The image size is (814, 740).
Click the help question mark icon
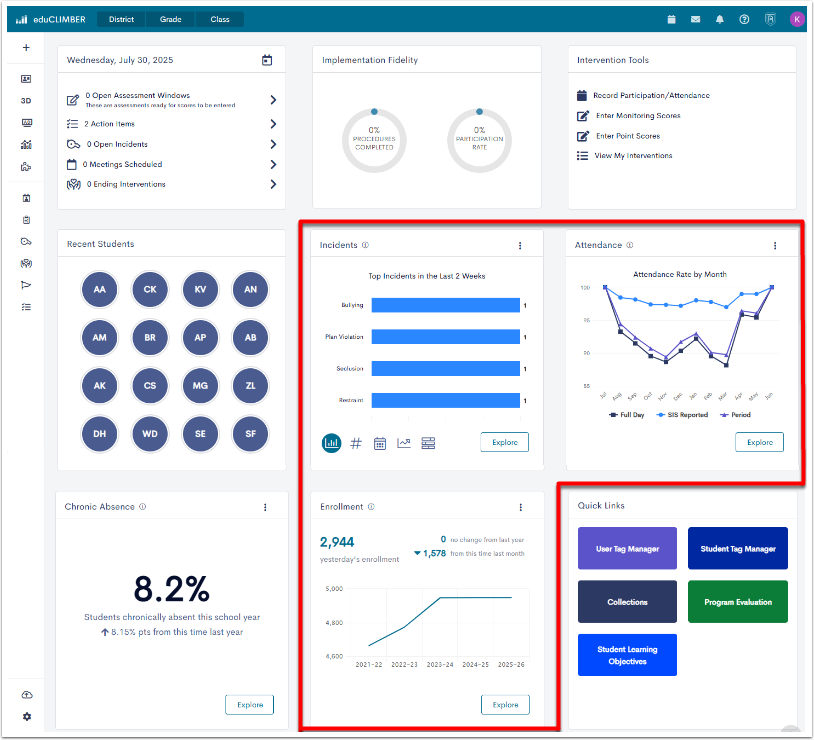[x=744, y=20]
